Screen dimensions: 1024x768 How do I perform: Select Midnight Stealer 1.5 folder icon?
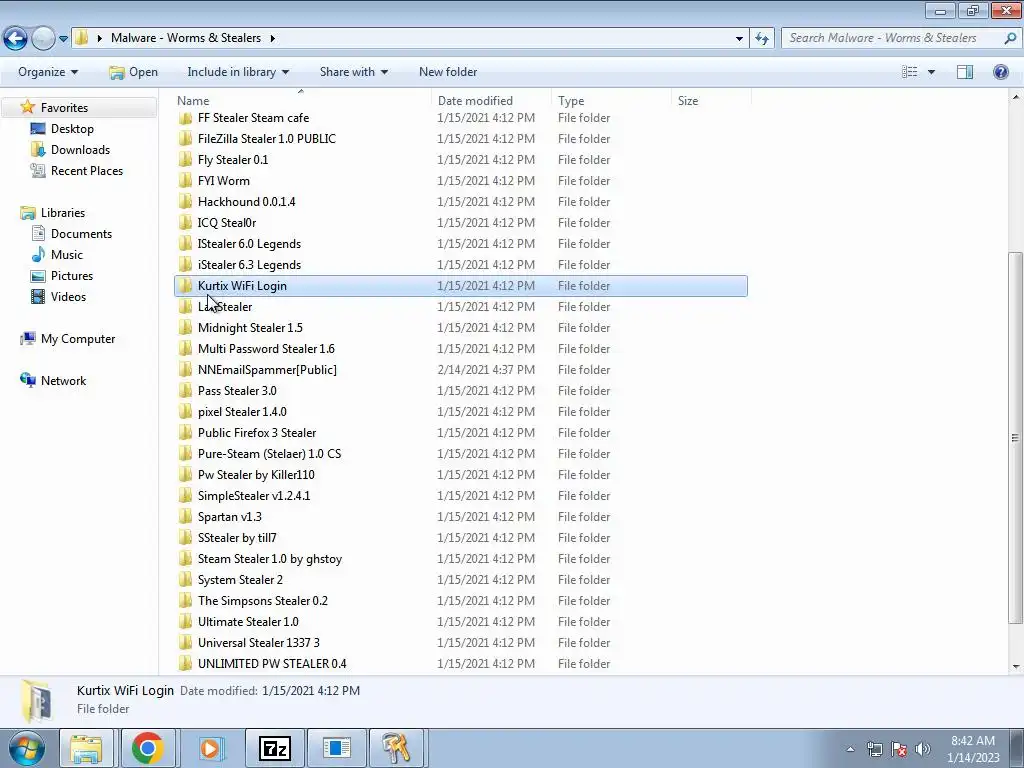pyautogui.click(x=185, y=328)
